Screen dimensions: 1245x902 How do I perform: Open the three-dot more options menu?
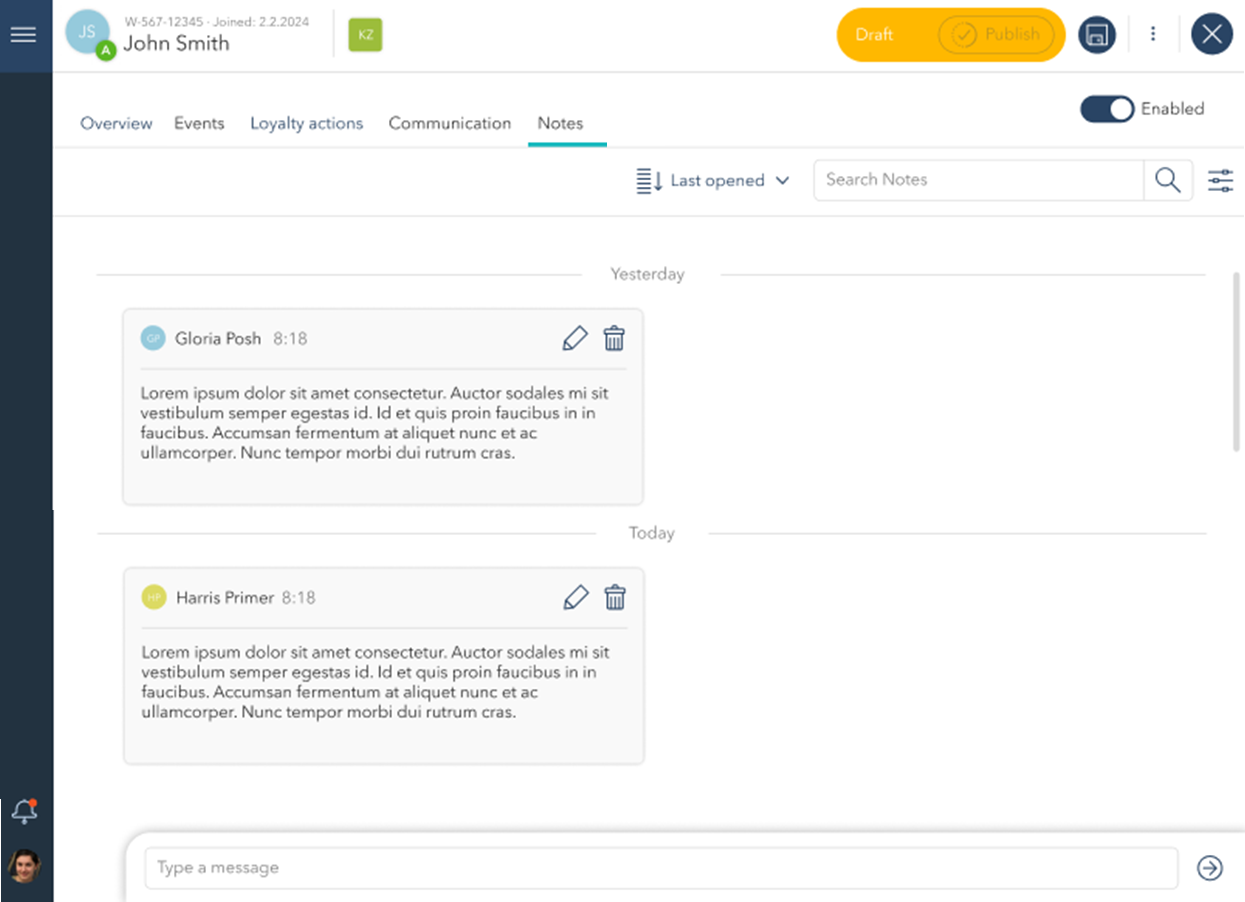pyautogui.click(x=1153, y=34)
